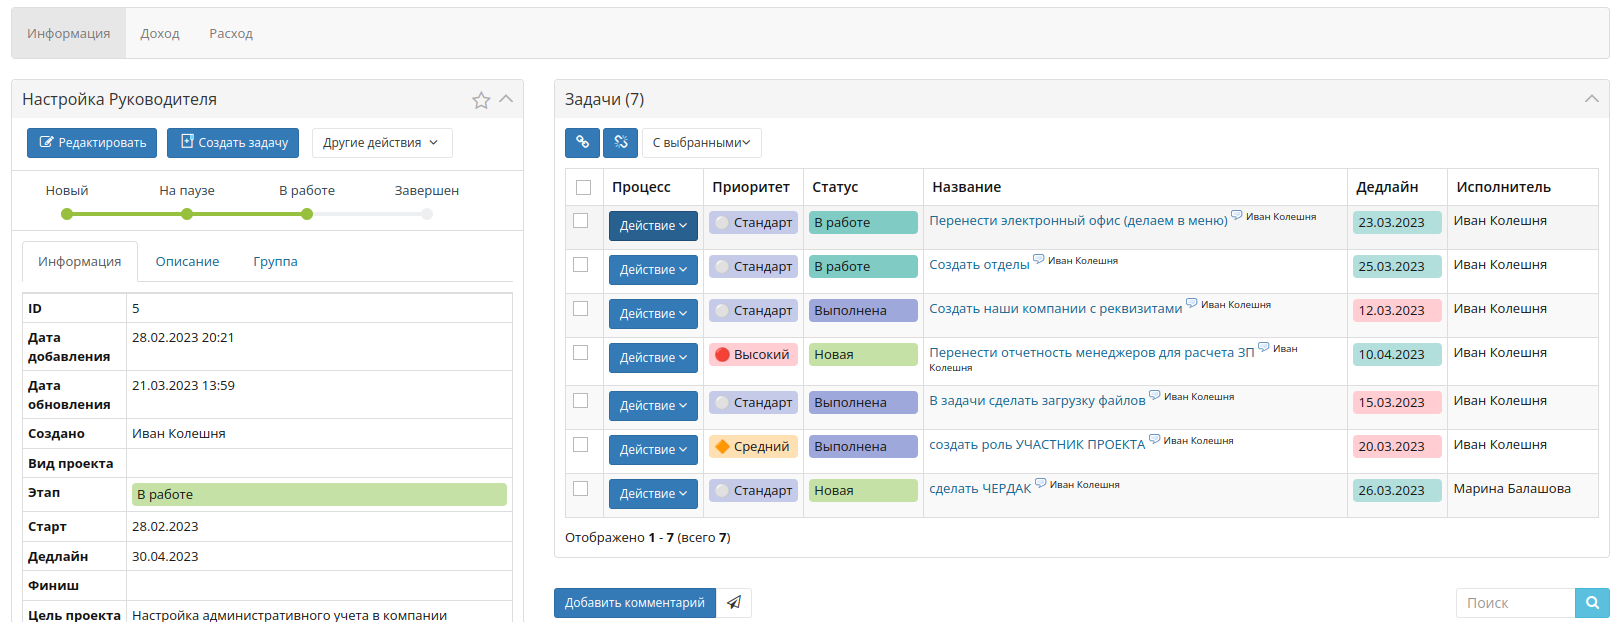Image resolution: width=1621 pixels, height=622 pixels.
Task: Click executor name 'Марина Балашова'
Action: [x=1512, y=489]
